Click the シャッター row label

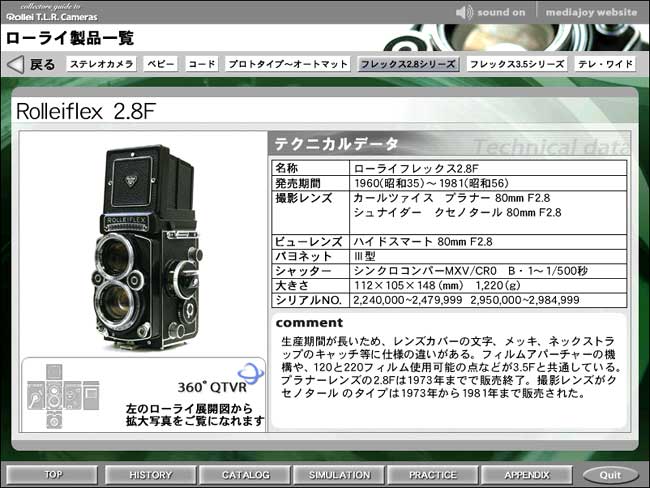[303, 271]
